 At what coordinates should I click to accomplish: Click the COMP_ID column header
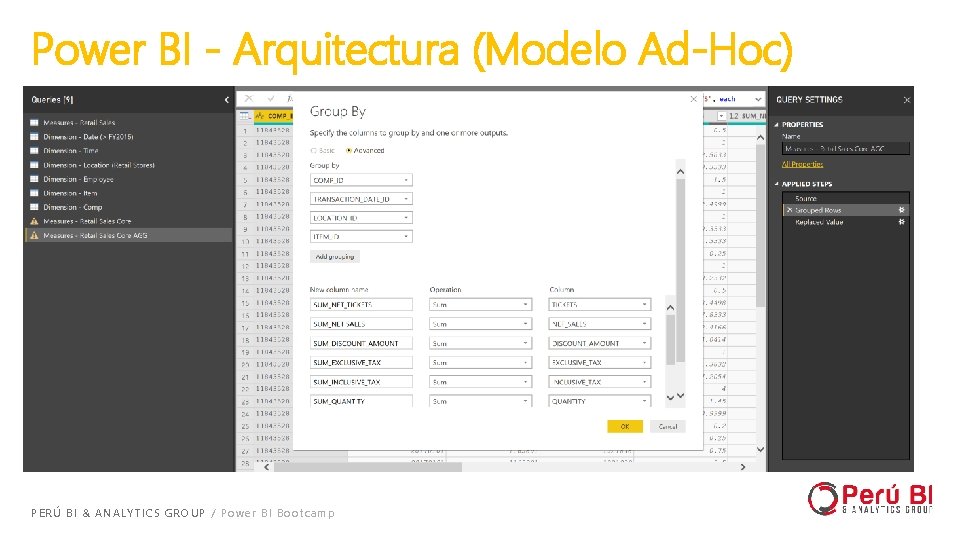tap(274, 116)
